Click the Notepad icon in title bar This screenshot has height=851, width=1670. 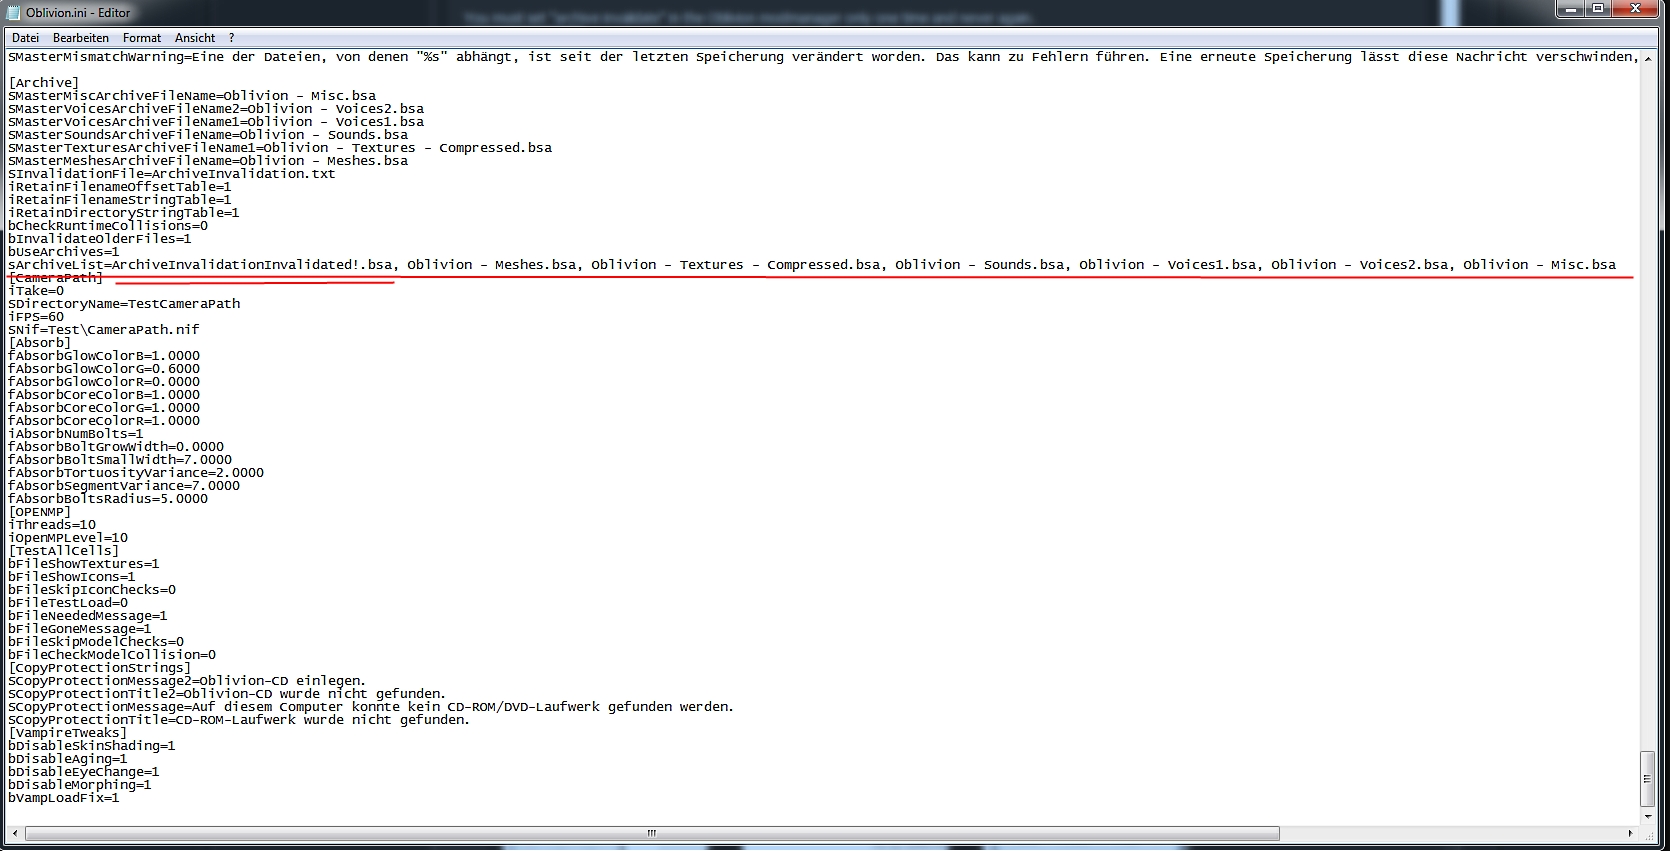(x=13, y=12)
